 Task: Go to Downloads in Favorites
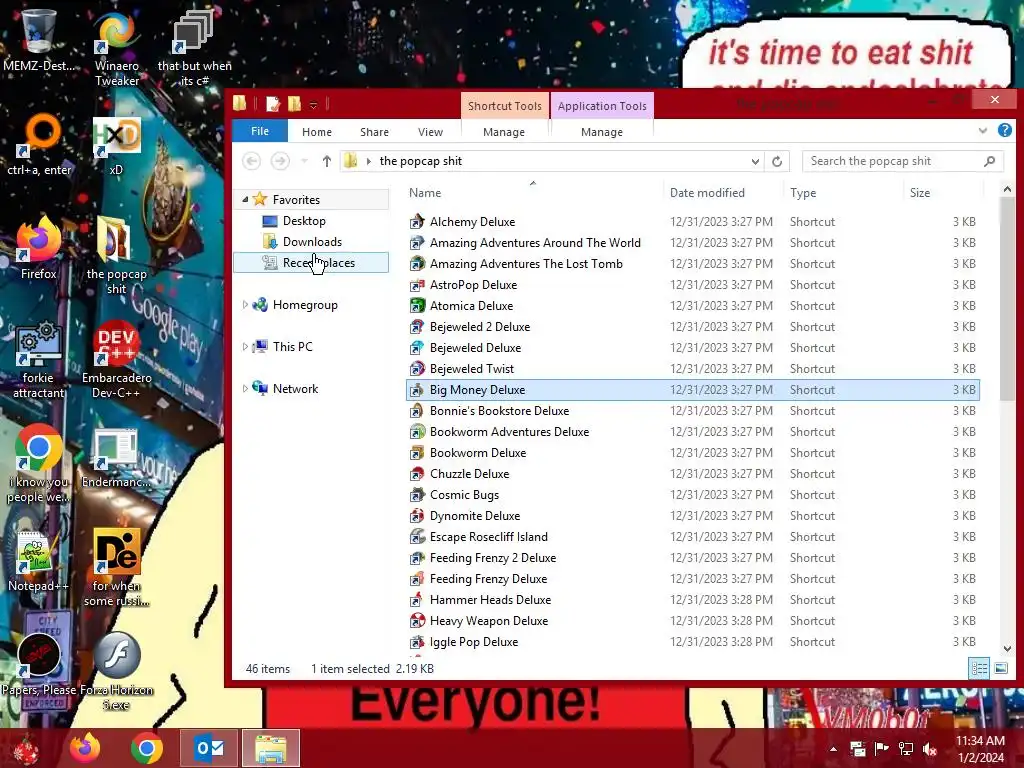[x=312, y=242]
